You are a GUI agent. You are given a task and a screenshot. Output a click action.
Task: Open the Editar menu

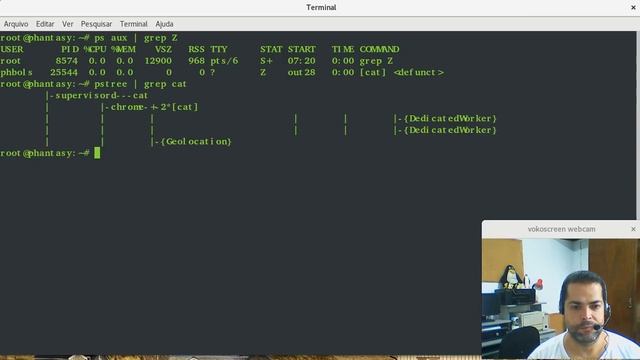[x=45, y=24]
